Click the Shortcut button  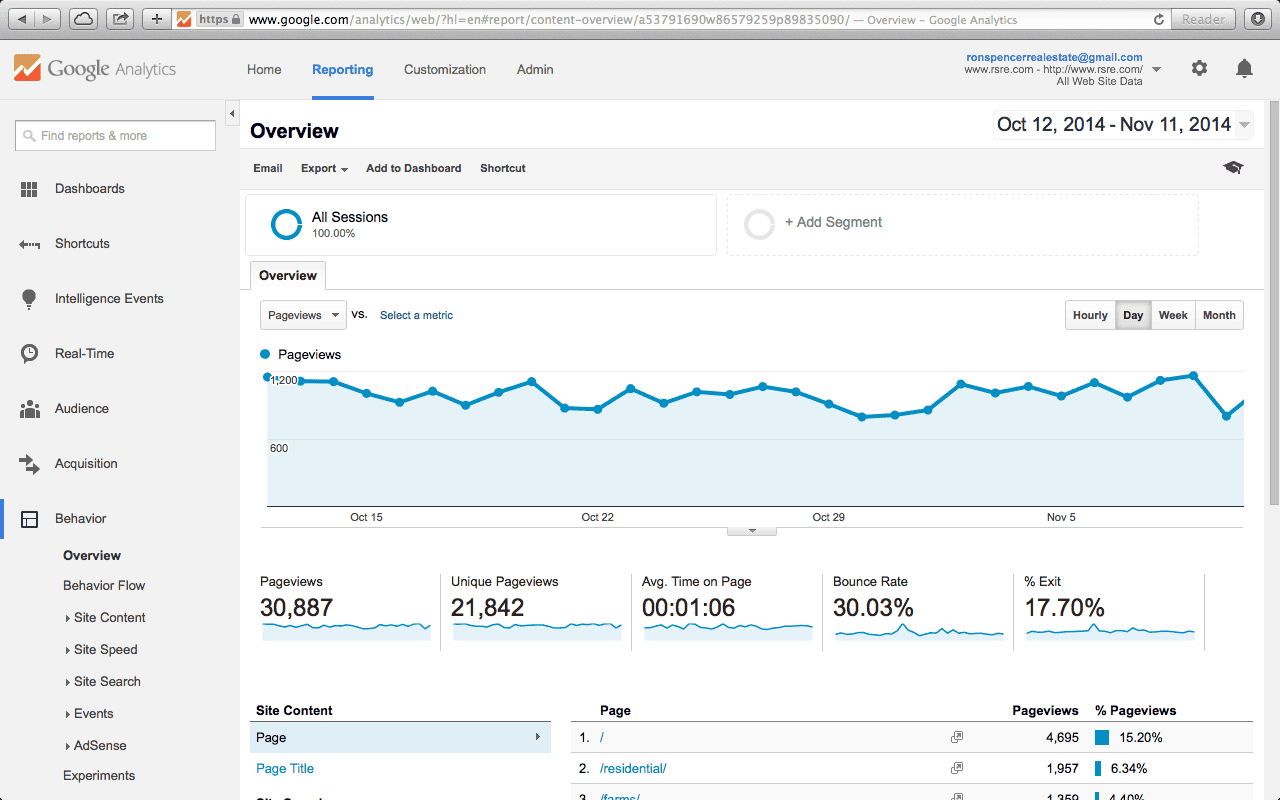click(x=503, y=168)
